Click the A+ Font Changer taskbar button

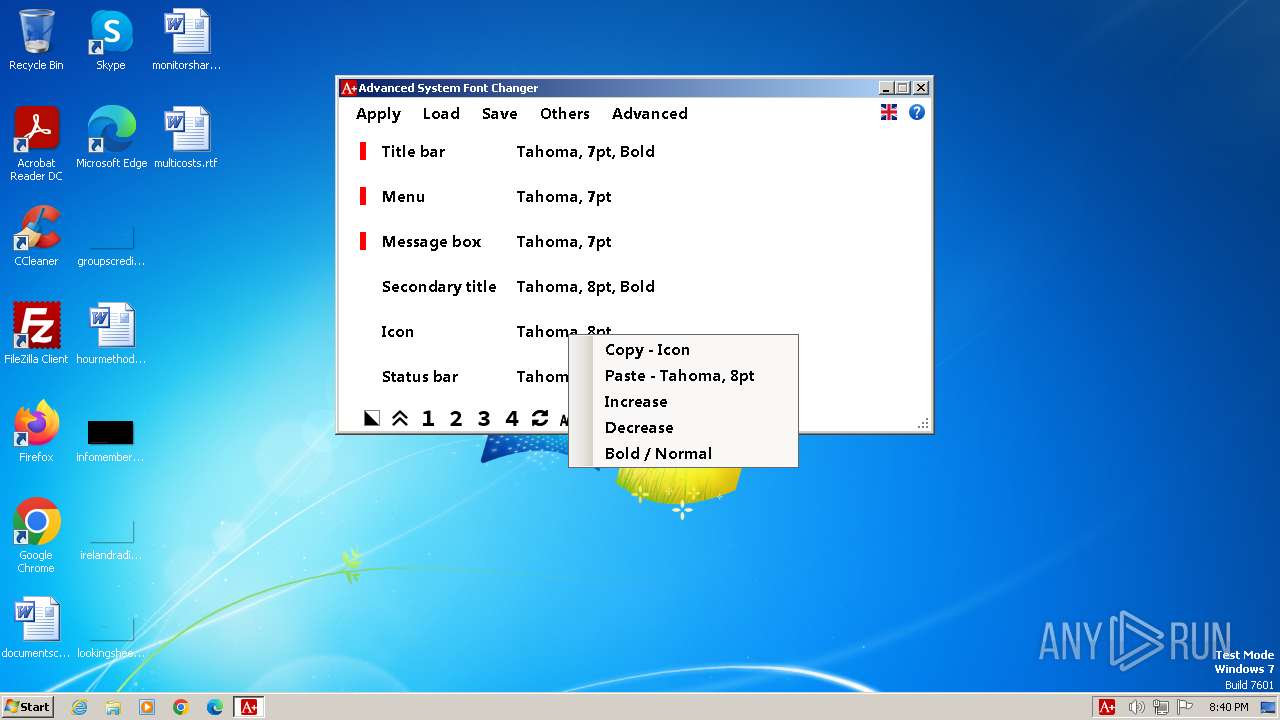pos(249,707)
